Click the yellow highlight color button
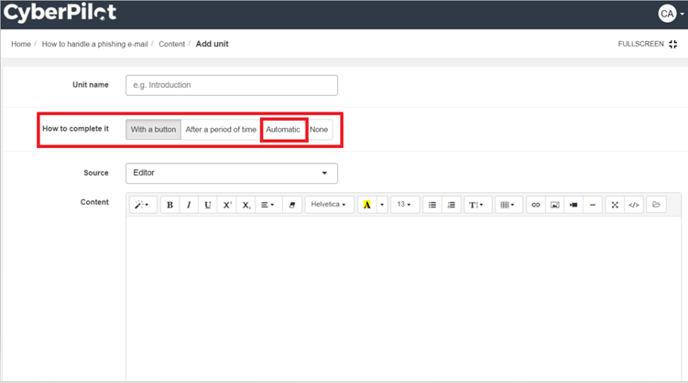The width and height of the screenshot is (688, 383). click(367, 205)
